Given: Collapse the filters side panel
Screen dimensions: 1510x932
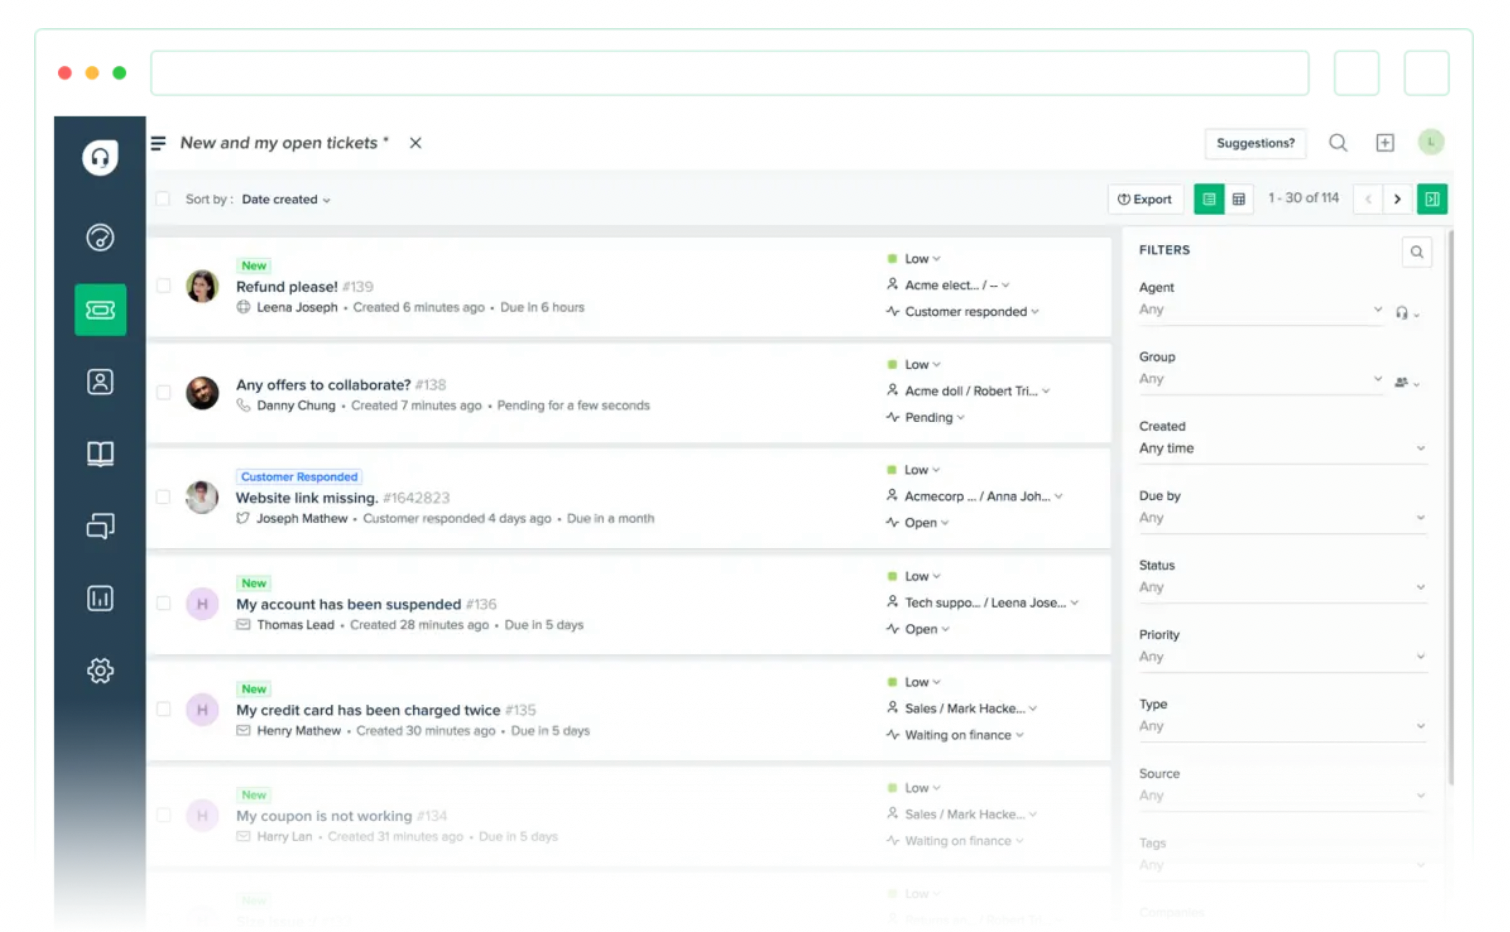Looking at the screenshot, I should pos(1432,199).
